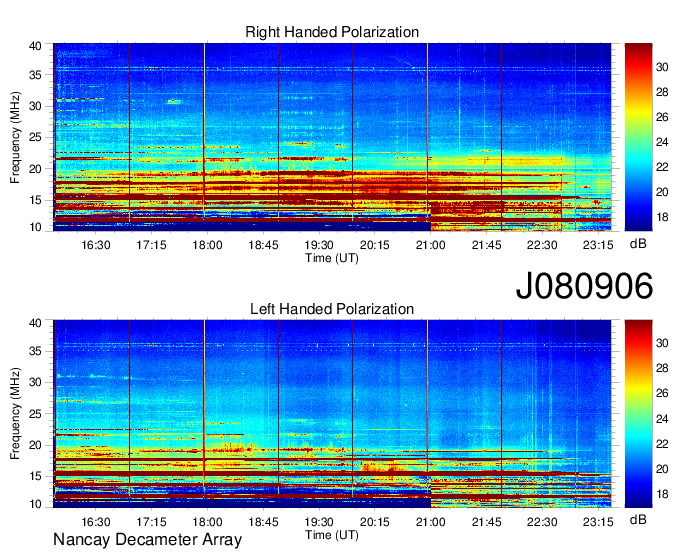Click the 18:00 time tick on the left-handed plot
The image size is (680, 552).
coord(207,522)
